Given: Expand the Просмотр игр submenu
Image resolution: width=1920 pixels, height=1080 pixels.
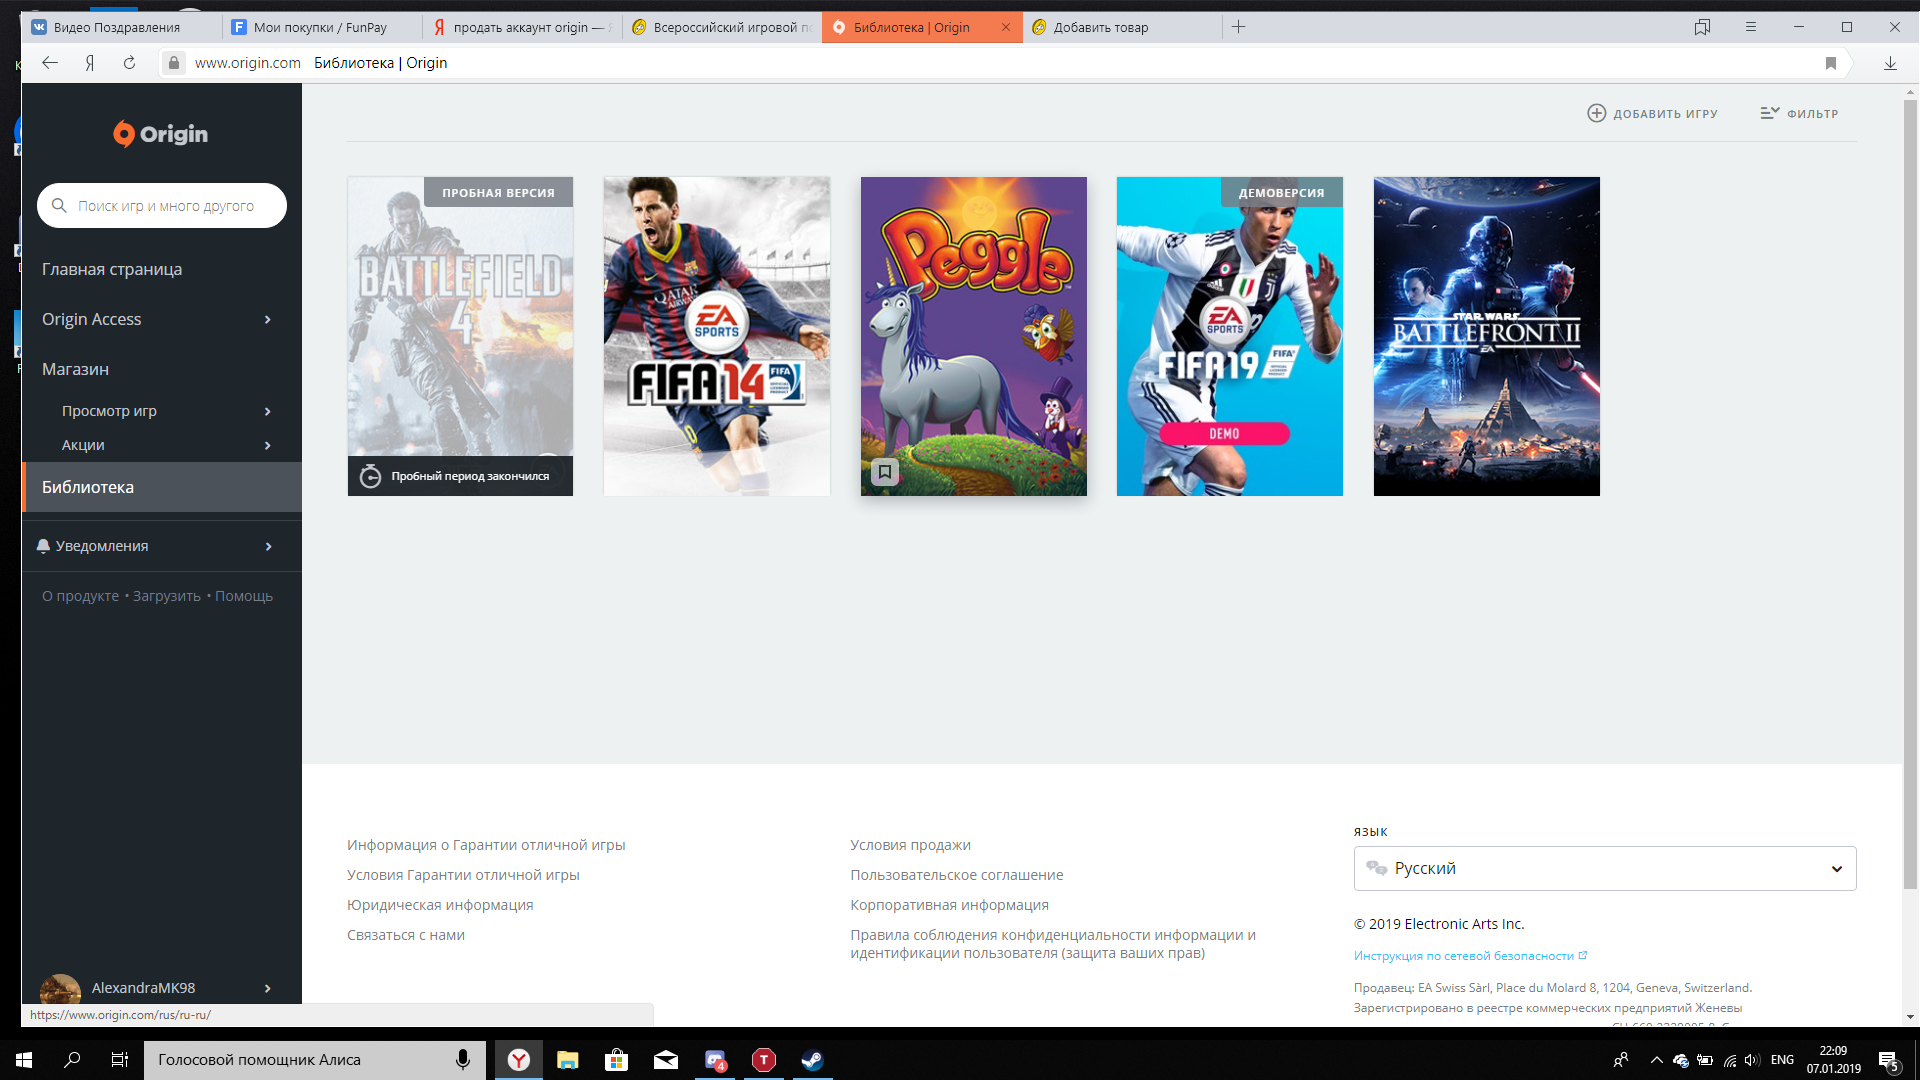Looking at the screenshot, I should tap(267, 411).
